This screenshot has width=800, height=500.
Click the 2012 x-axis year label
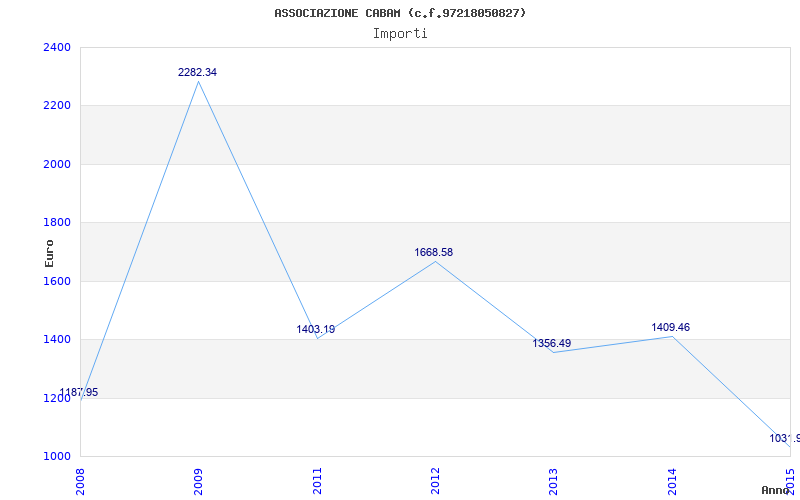click(435, 481)
